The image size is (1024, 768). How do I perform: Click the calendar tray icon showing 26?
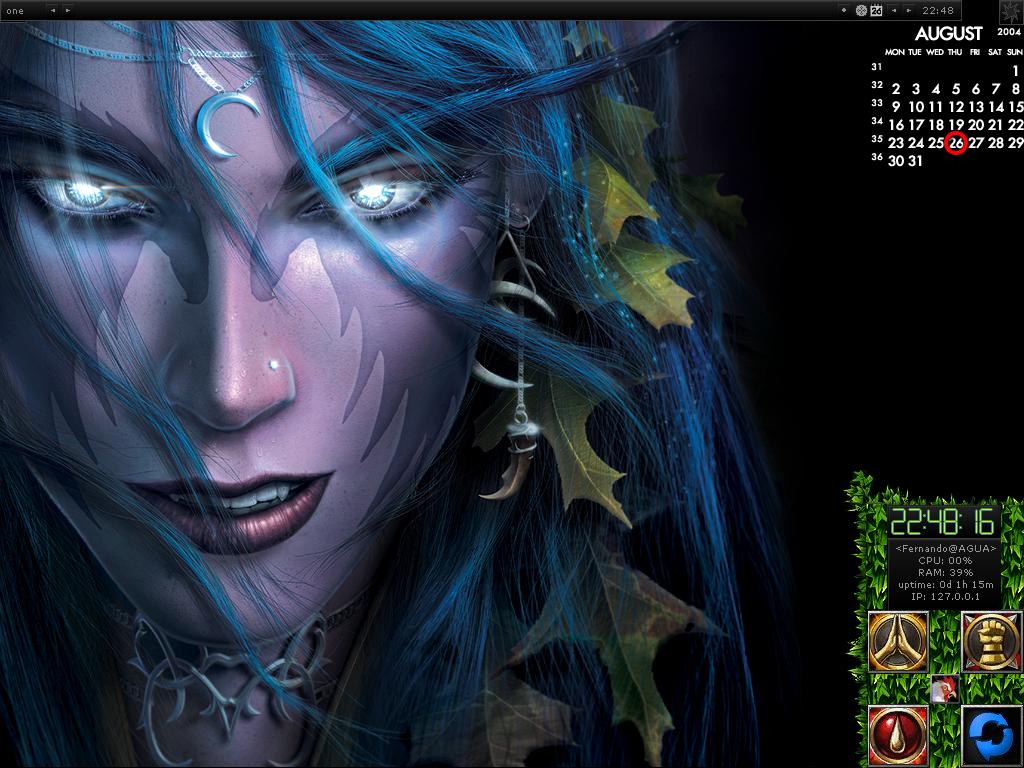[x=876, y=10]
